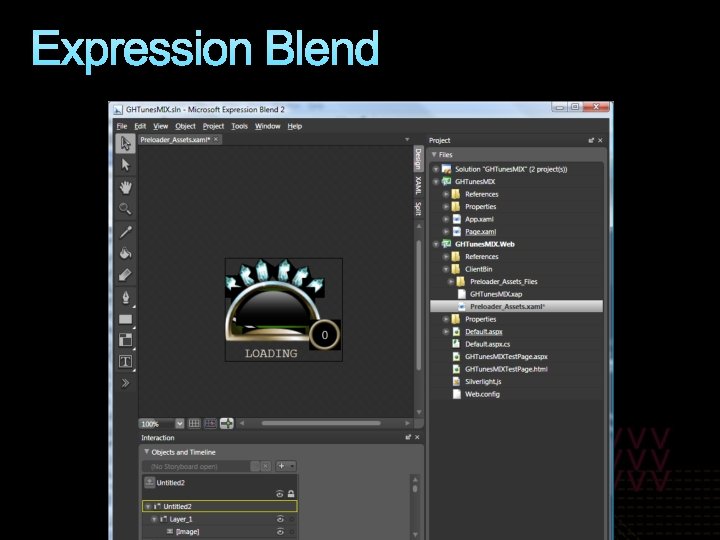Select Preloader_Assets.xaml in project tree
The height and width of the screenshot is (540, 720).
coord(516,306)
